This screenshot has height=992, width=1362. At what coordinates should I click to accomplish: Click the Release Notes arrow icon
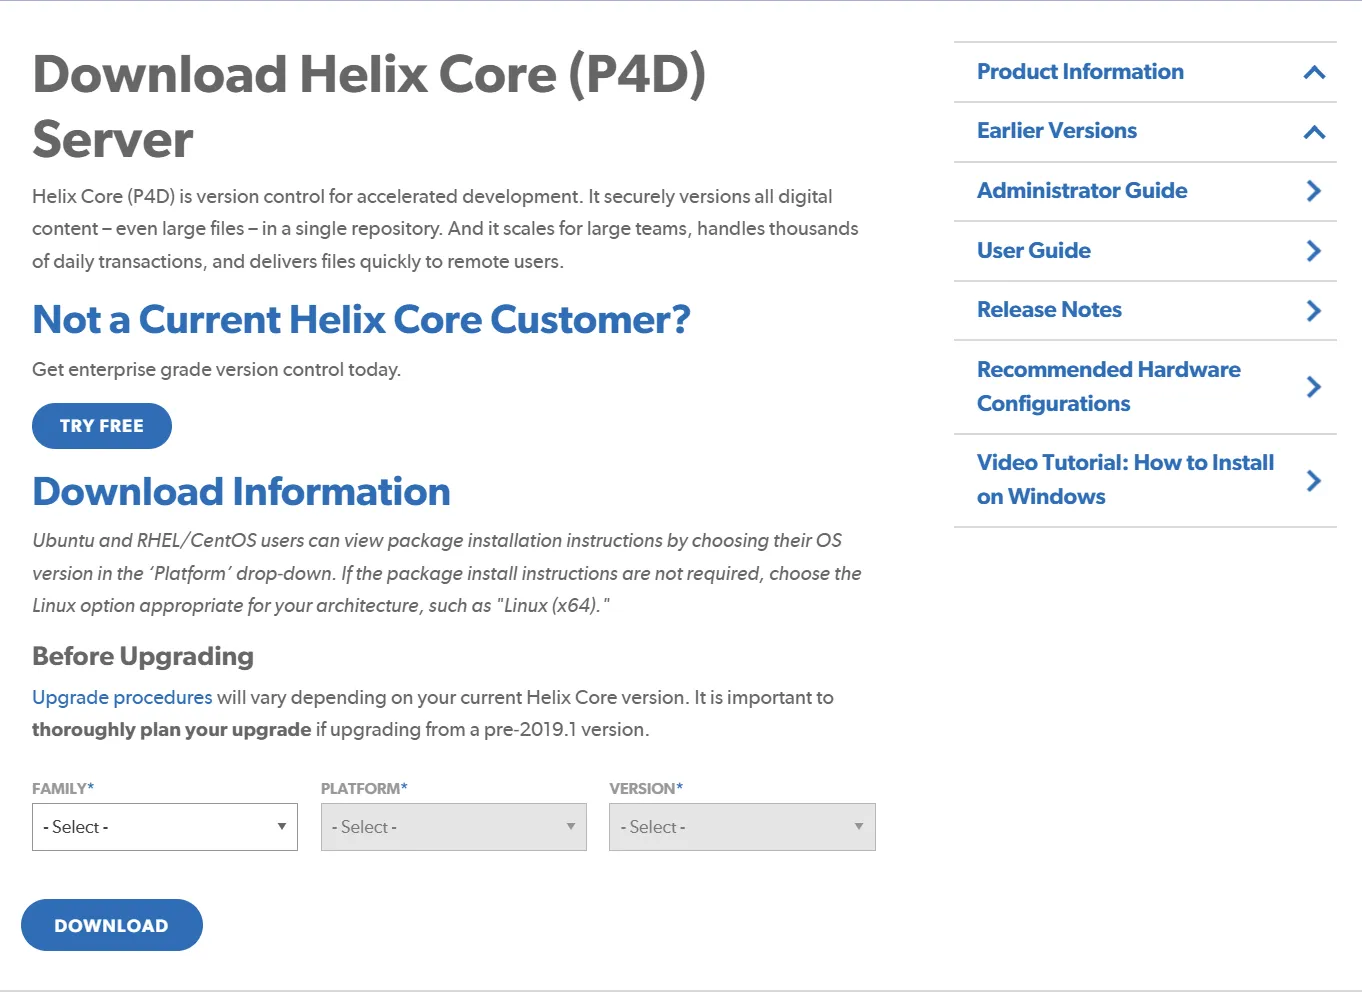1314,311
